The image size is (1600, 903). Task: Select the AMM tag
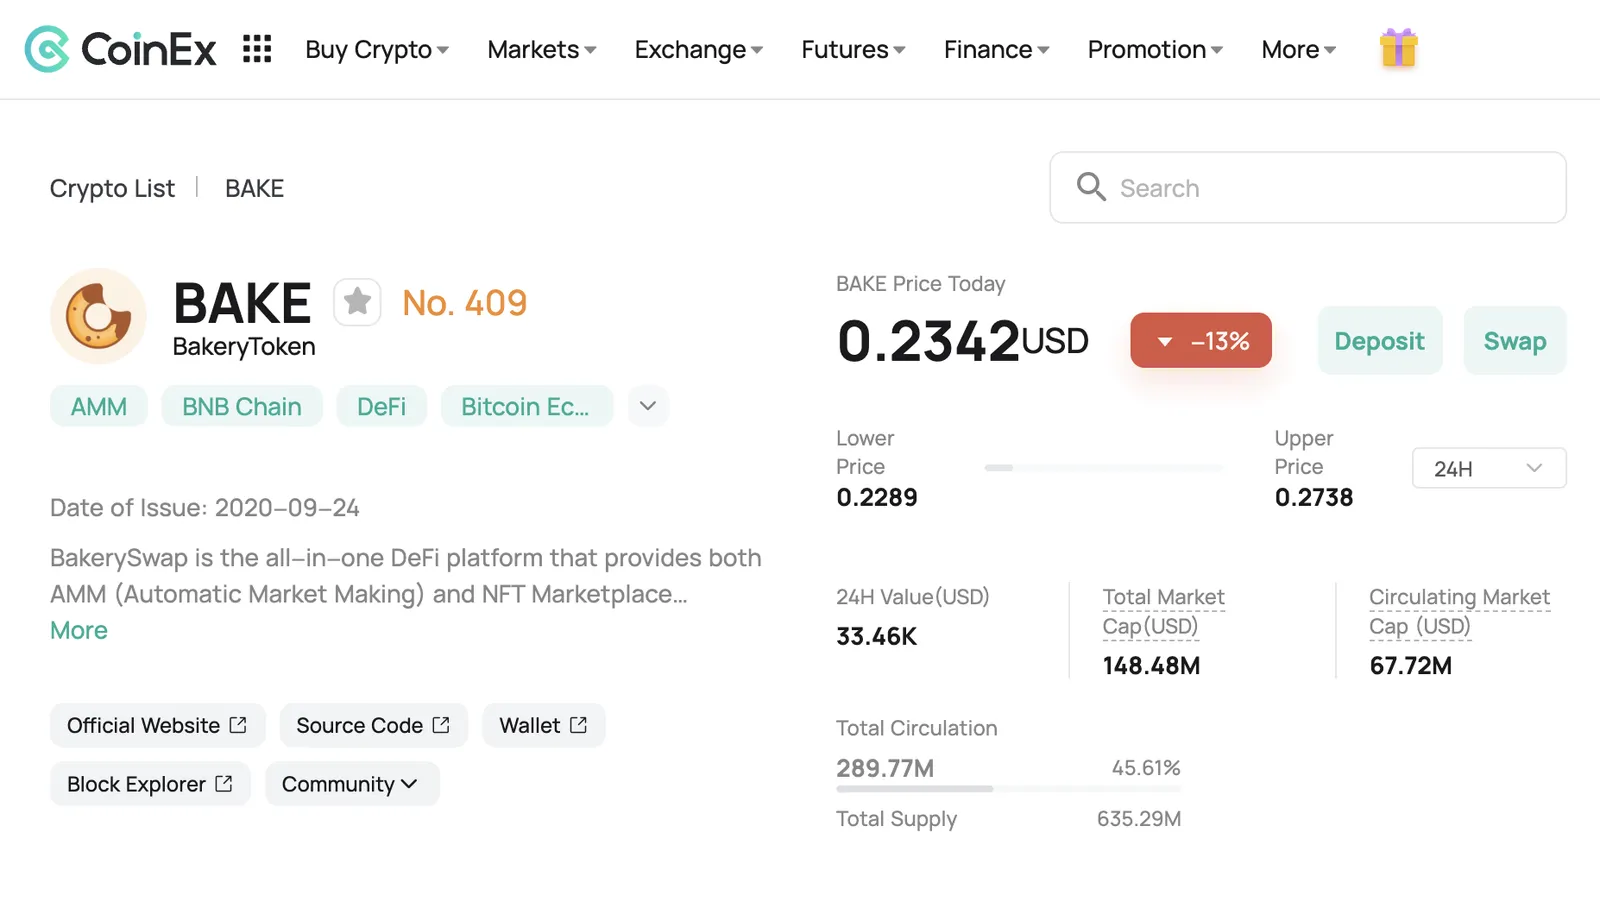coord(99,406)
